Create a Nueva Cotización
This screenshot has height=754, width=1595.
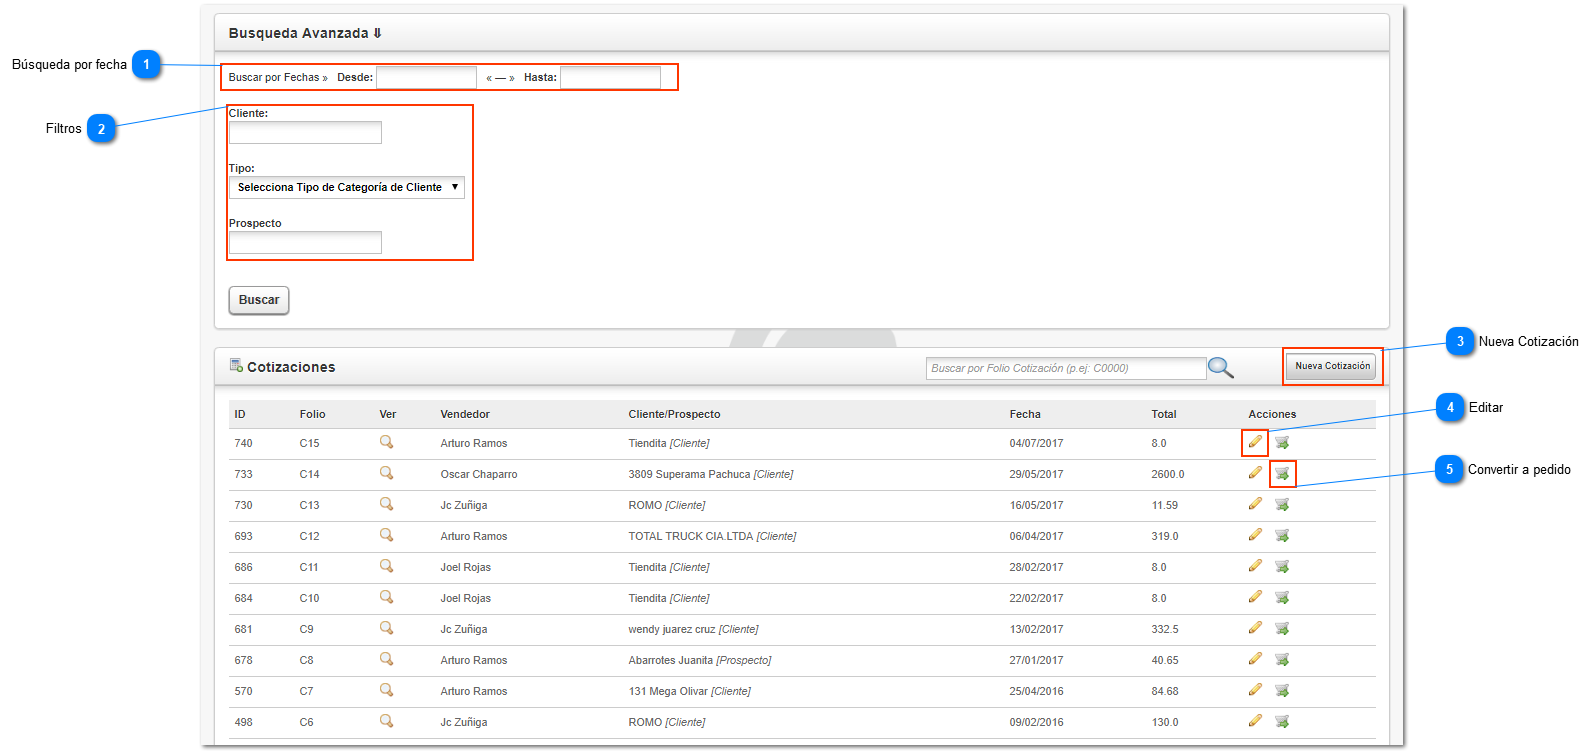tap(1333, 366)
